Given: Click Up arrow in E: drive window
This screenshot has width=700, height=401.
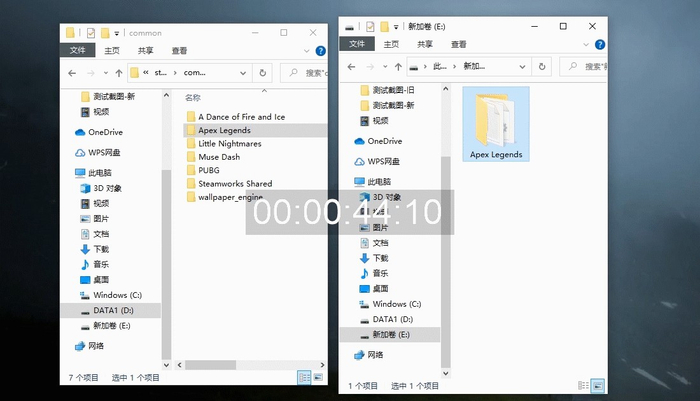Looking at the screenshot, I should point(398,67).
